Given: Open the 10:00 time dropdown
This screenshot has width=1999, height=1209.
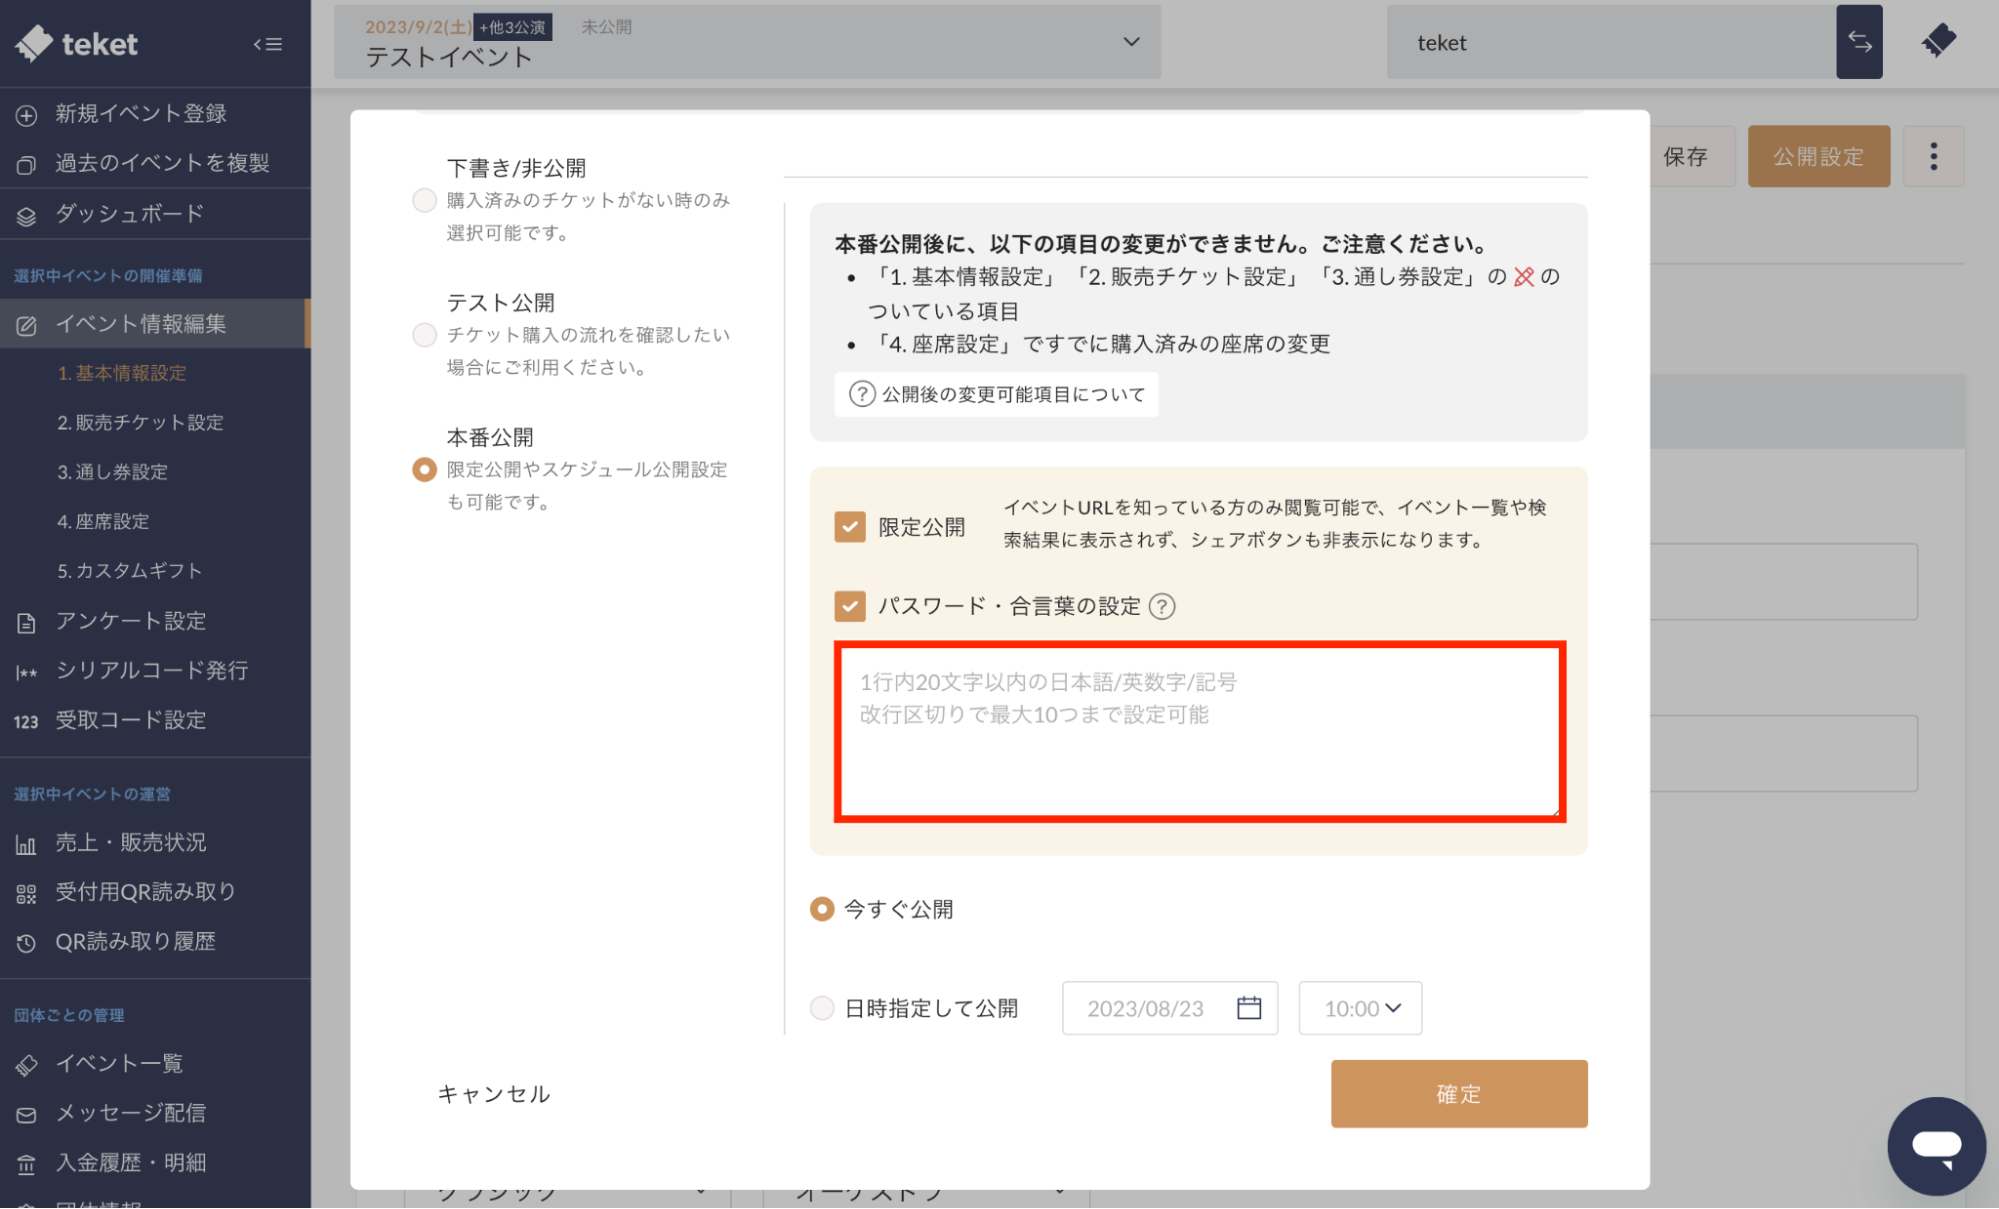Looking at the screenshot, I should [1360, 1008].
